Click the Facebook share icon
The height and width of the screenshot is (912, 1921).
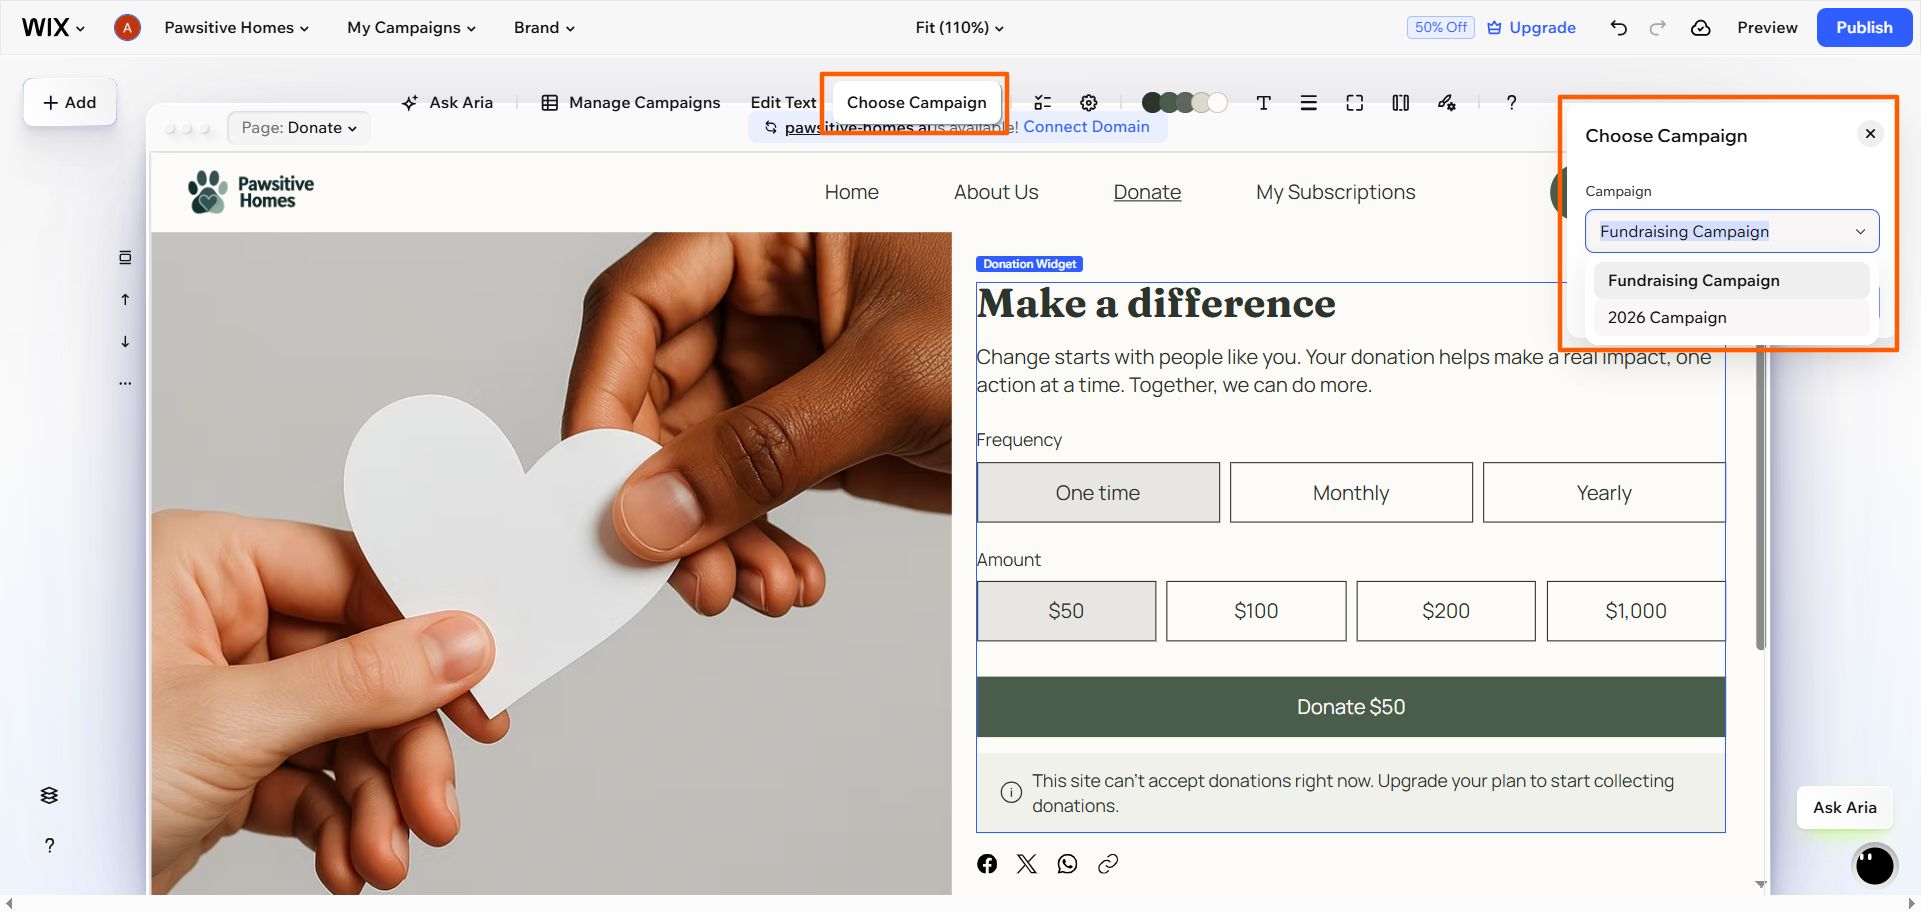pos(987,864)
